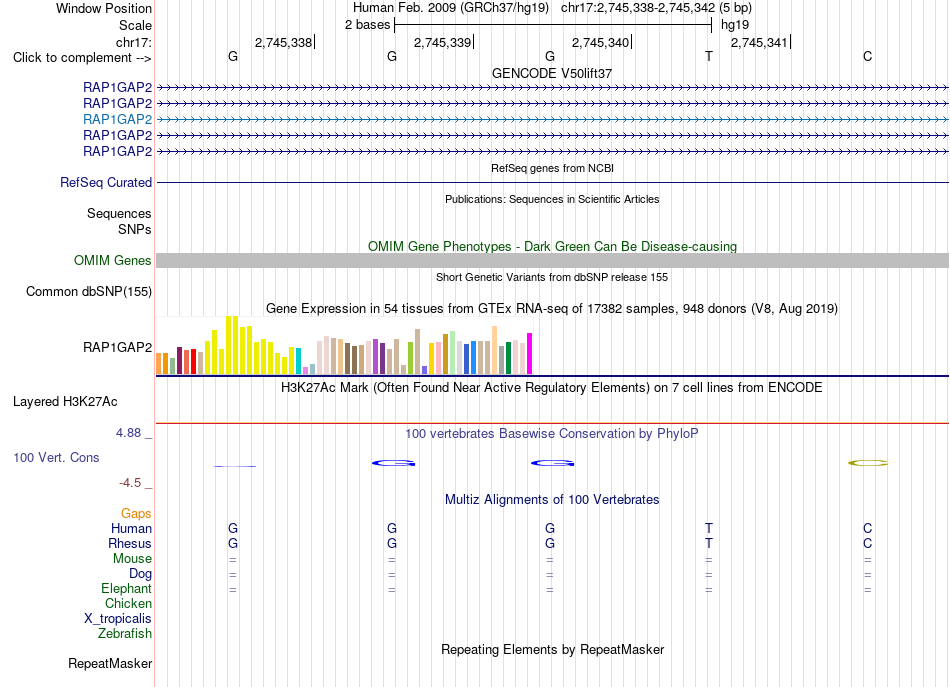
Task: Click the 'Scale' track label
Action: coord(135,25)
